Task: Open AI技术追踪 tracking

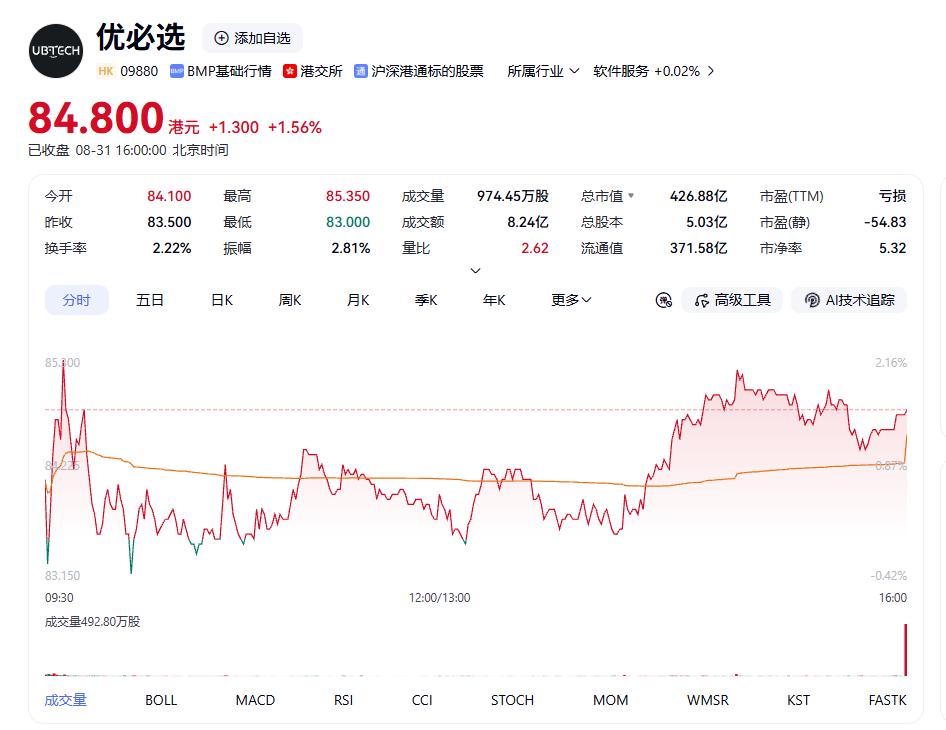Action: (x=849, y=300)
